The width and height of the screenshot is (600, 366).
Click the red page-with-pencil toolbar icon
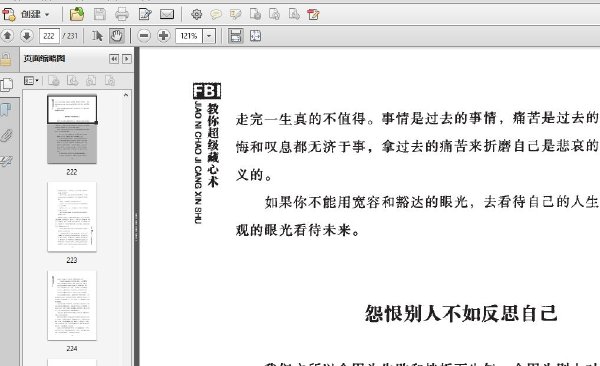pos(313,15)
